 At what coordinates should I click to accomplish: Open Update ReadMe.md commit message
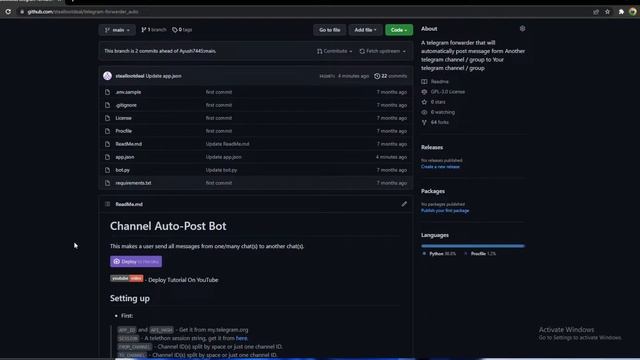227,144
